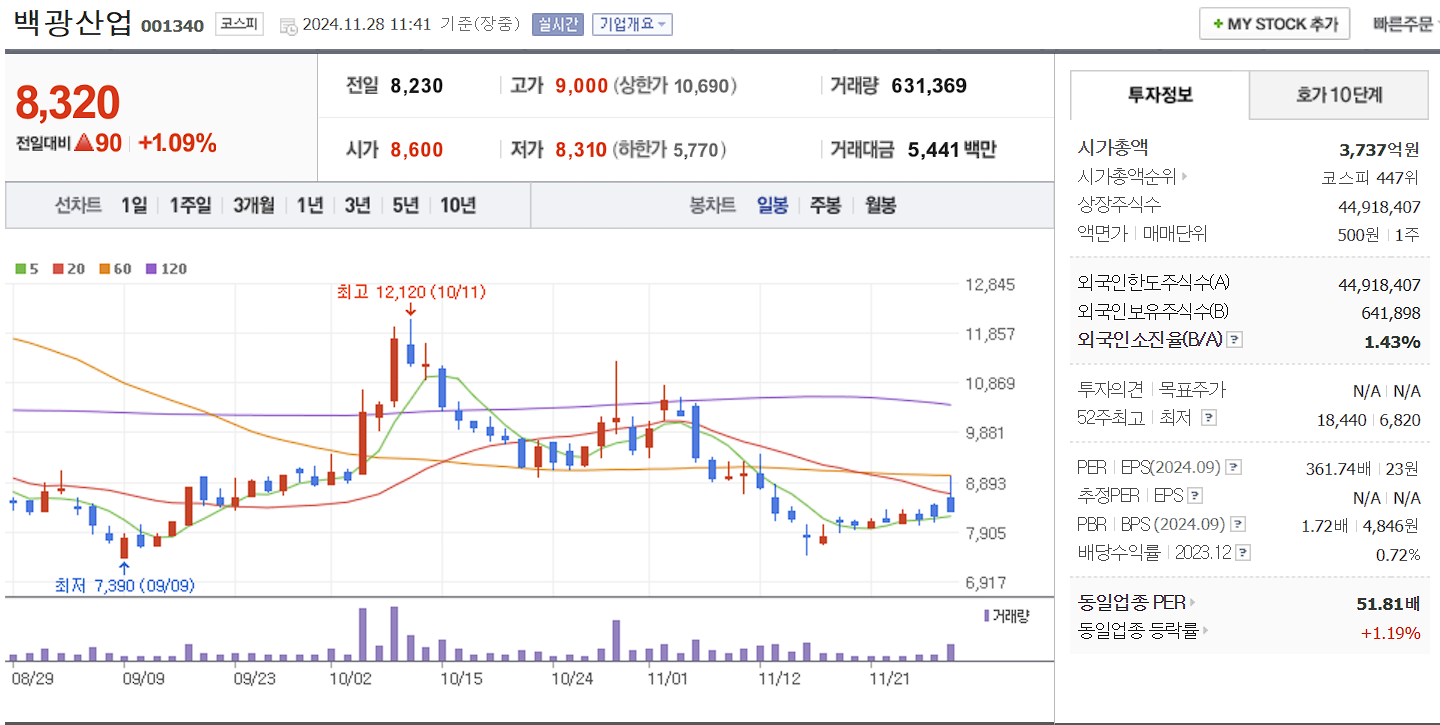Viewport: 1440px width, 725px height.
Task: Click the calendar icon beside the date 2024.11.28
Action: pos(289,26)
